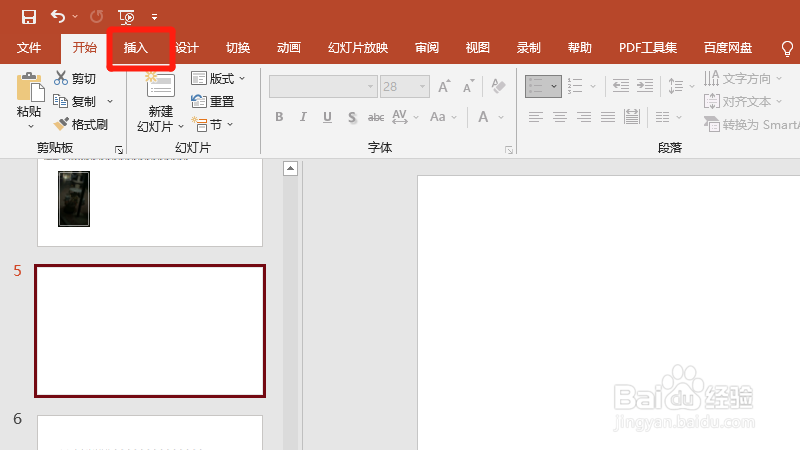Screen dimensions: 800x450
Task: Open the 版式 layout dropdown
Action: 218,79
